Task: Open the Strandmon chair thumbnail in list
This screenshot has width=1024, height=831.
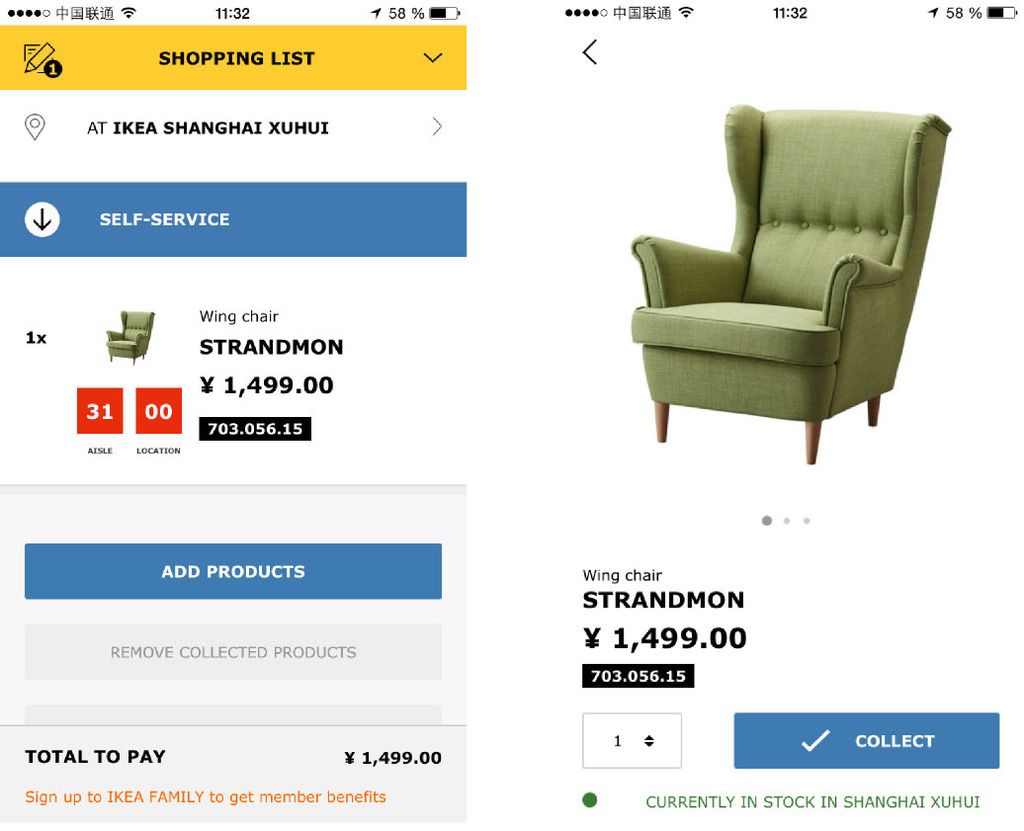Action: [x=131, y=337]
